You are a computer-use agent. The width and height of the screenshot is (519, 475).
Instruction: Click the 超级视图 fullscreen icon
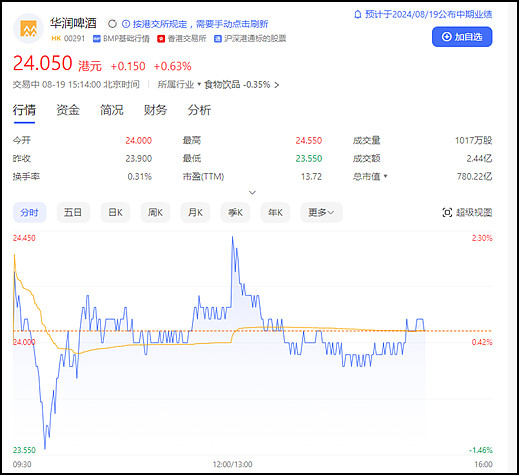(x=447, y=212)
